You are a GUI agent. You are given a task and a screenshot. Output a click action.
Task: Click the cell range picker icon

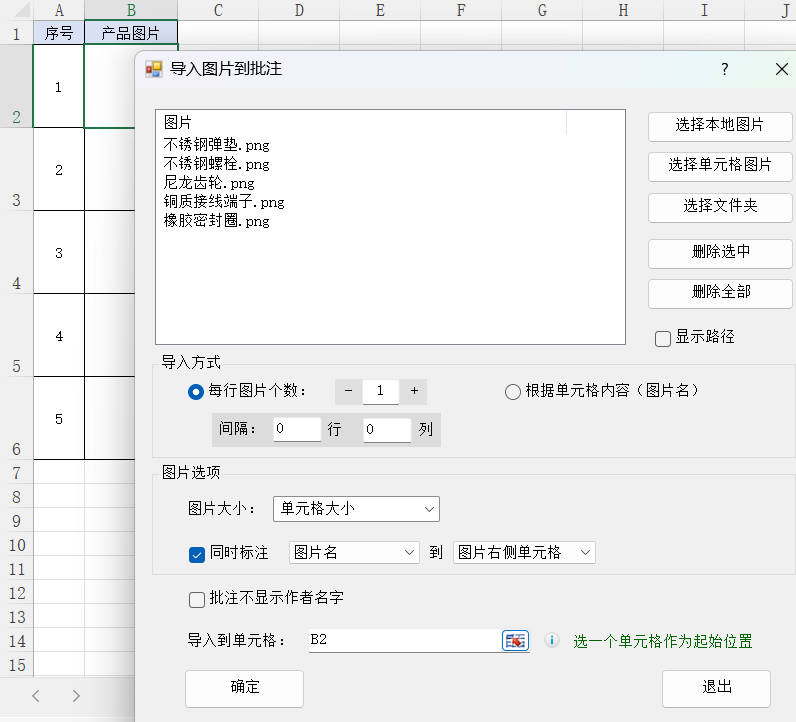[x=515, y=641]
